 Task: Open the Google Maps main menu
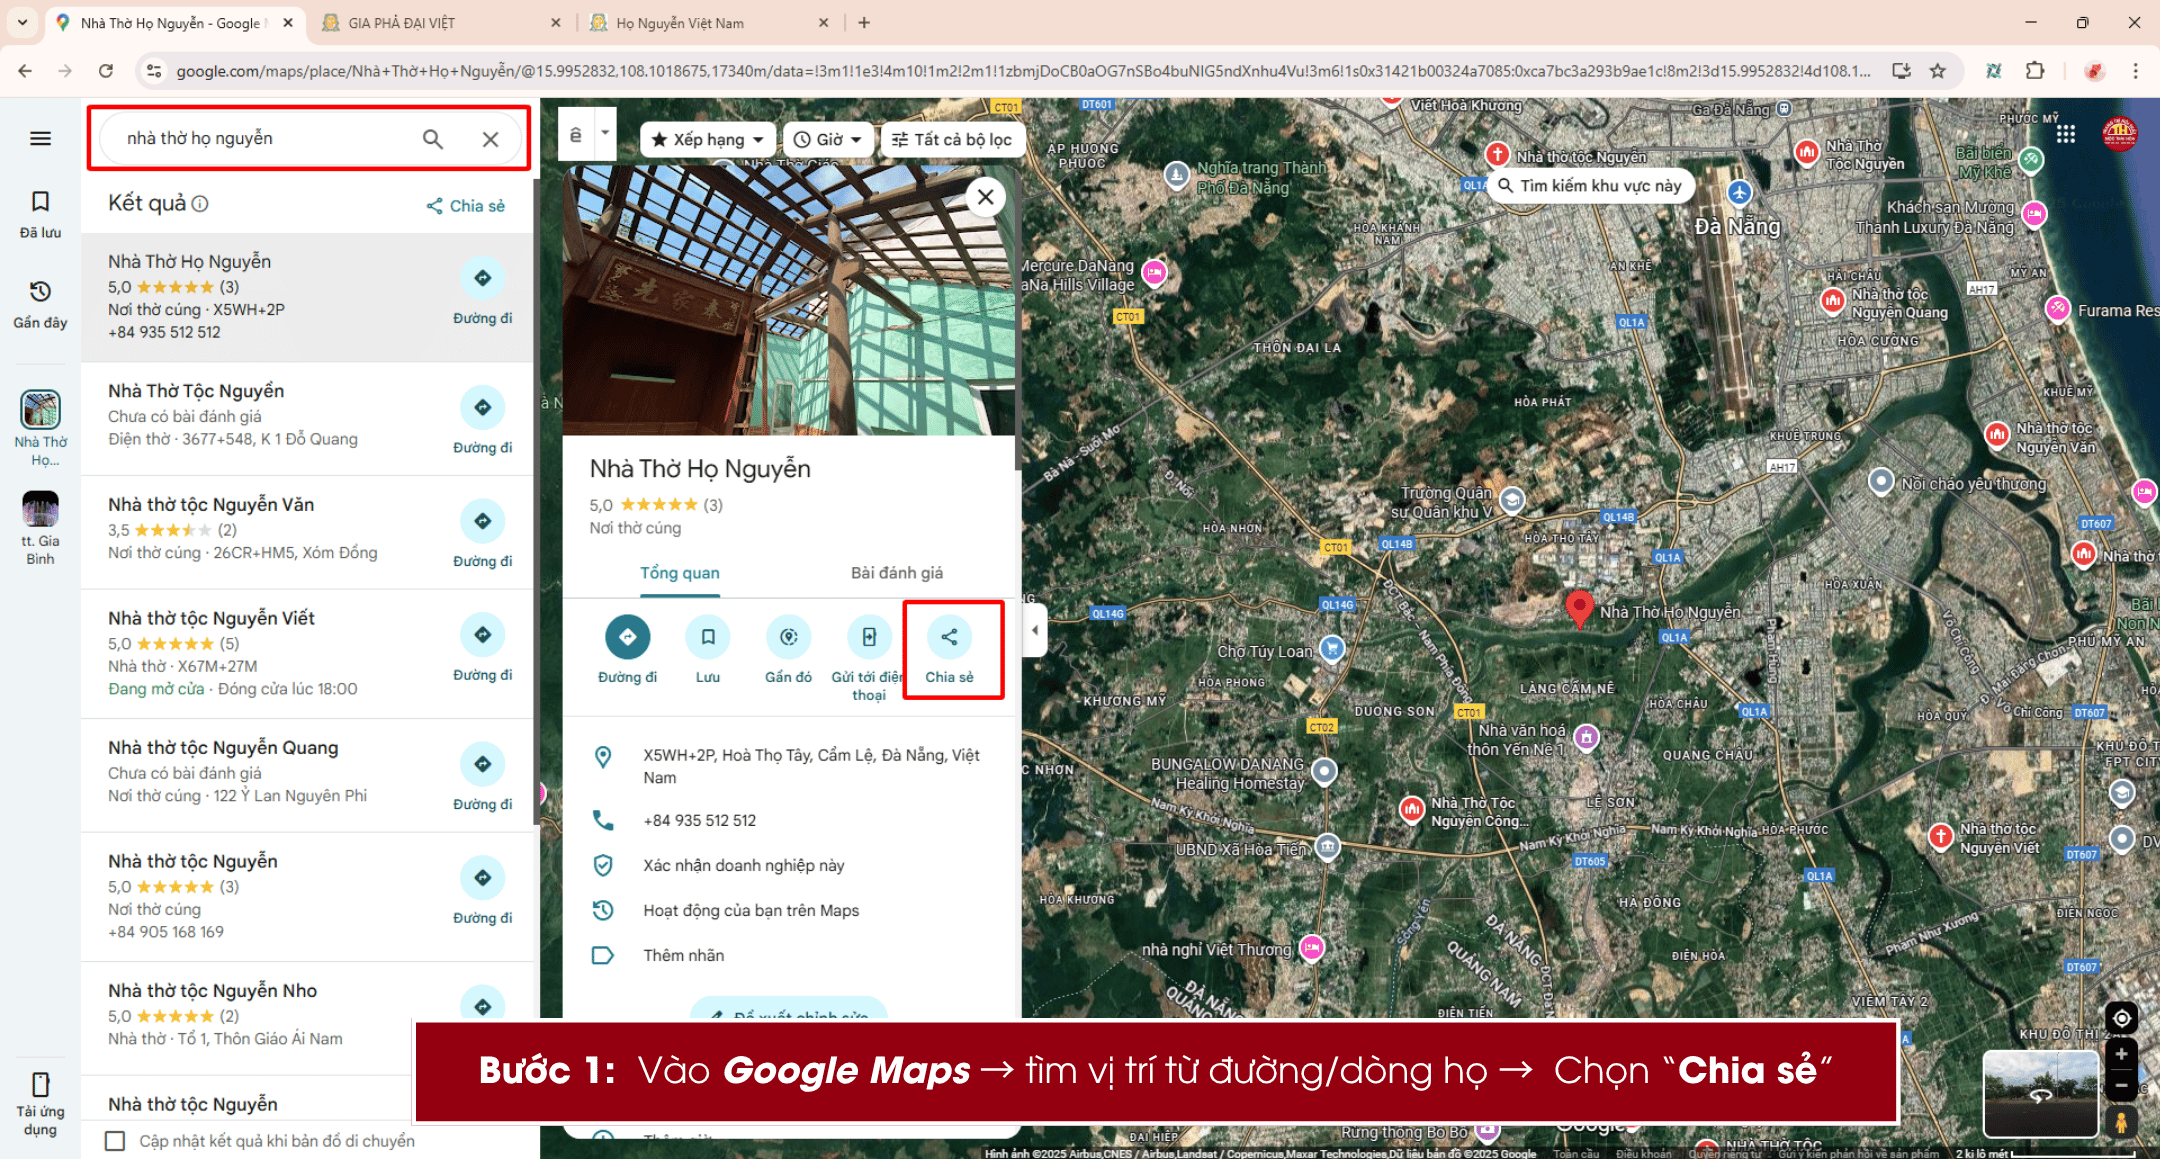coord(40,138)
